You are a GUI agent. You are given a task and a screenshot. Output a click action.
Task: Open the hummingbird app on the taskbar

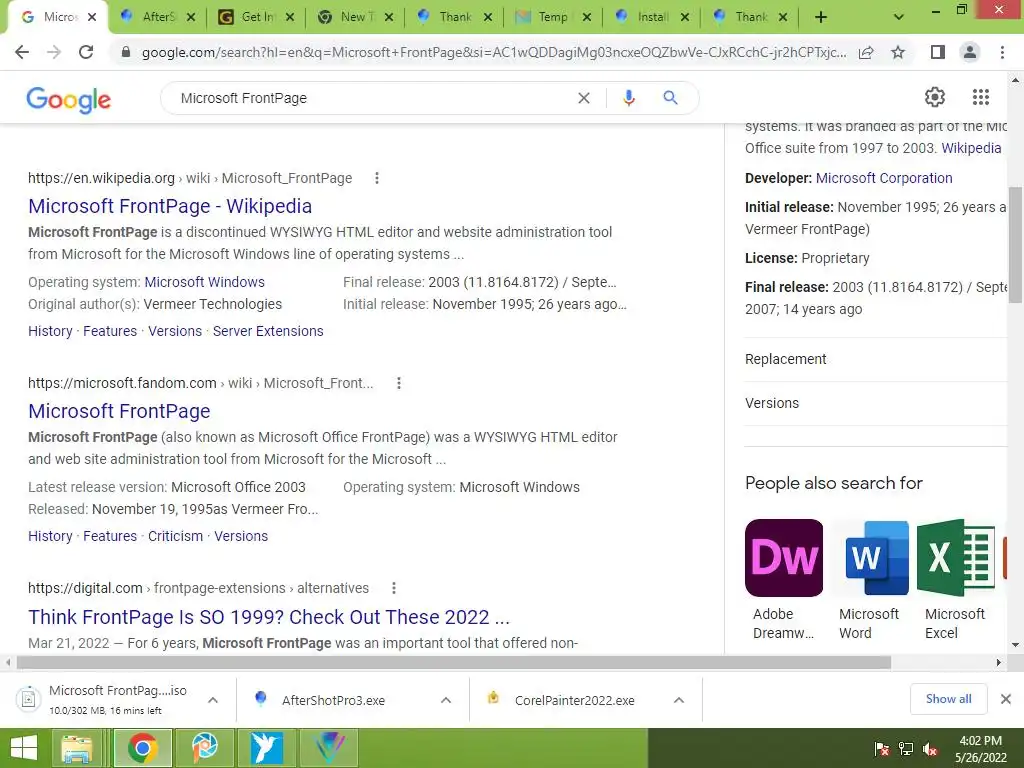pyautogui.click(x=266, y=748)
